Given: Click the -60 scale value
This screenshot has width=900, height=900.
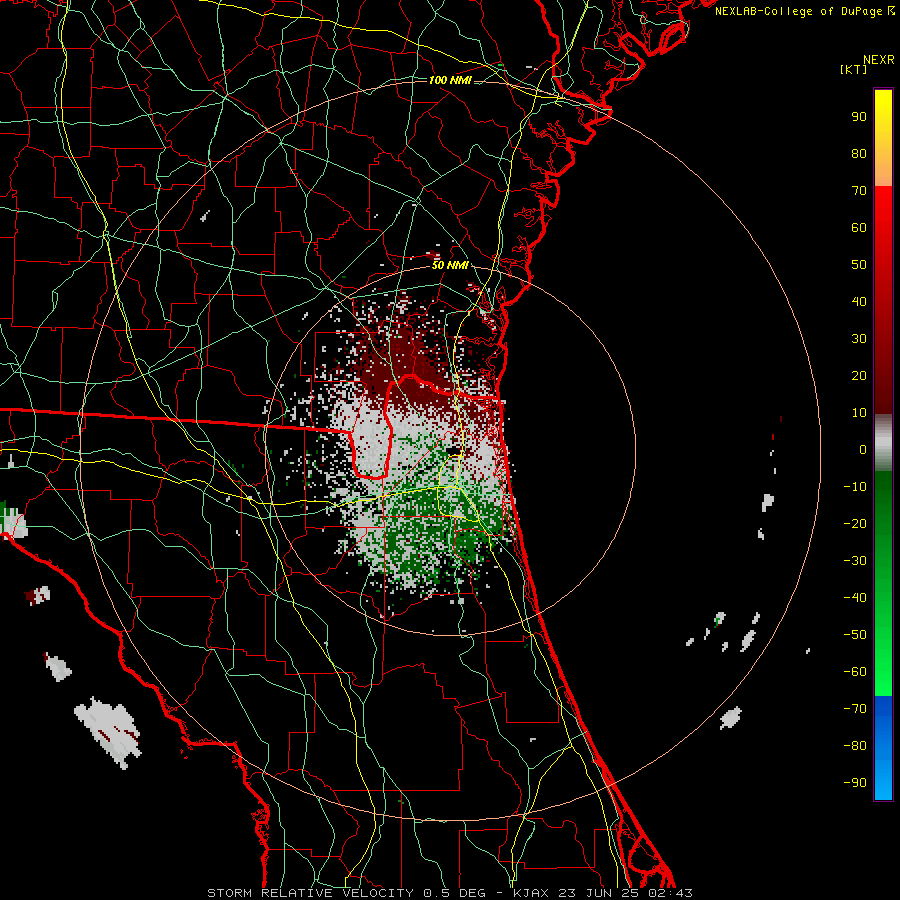Looking at the screenshot, I should click(855, 672).
